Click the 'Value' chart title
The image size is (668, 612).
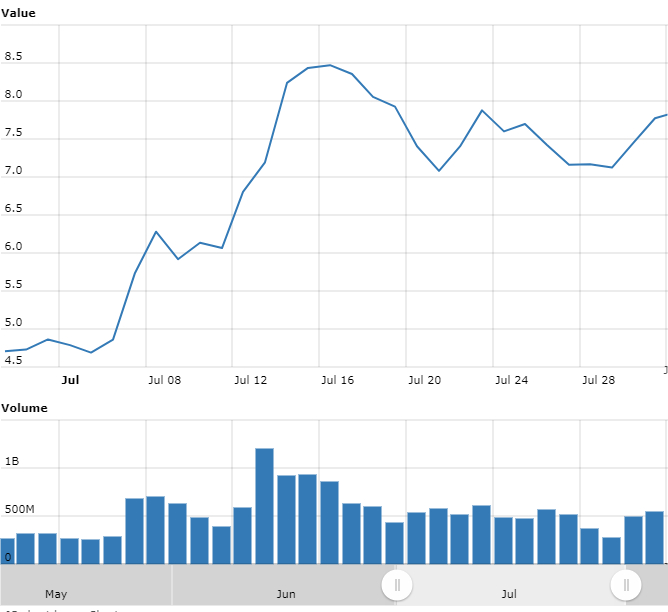click(18, 13)
